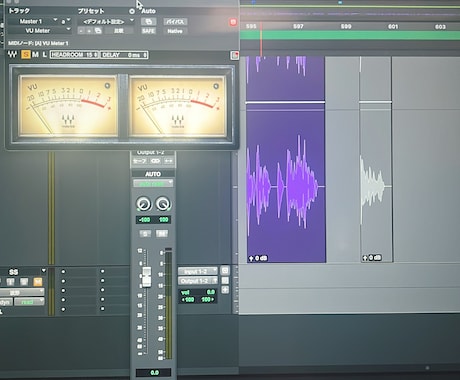
Task: Click the pan link icon under Output 1-2
Action: pyautogui.click(x=155, y=161)
